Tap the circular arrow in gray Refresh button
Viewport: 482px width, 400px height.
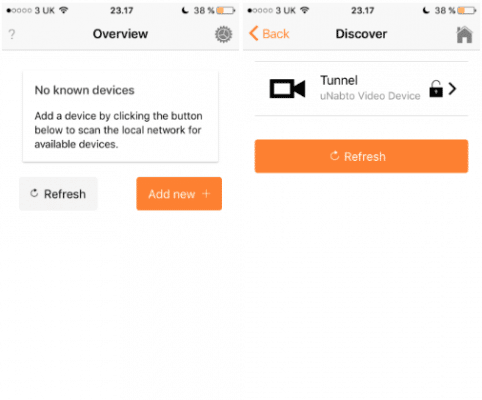pyautogui.click(x=34, y=193)
